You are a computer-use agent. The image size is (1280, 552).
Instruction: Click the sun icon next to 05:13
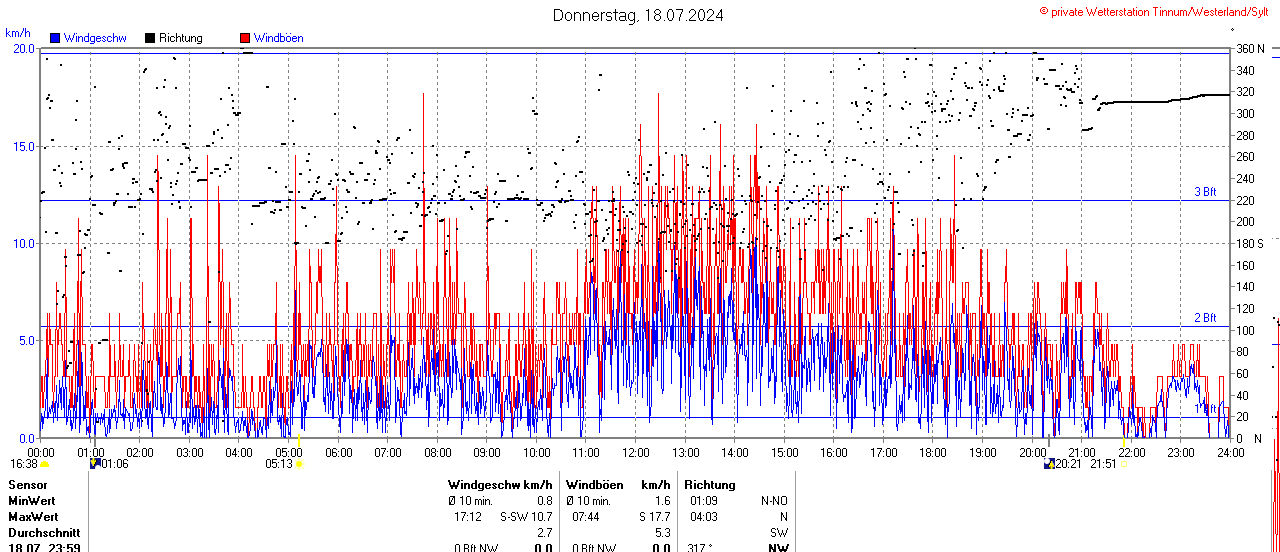coord(300,464)
